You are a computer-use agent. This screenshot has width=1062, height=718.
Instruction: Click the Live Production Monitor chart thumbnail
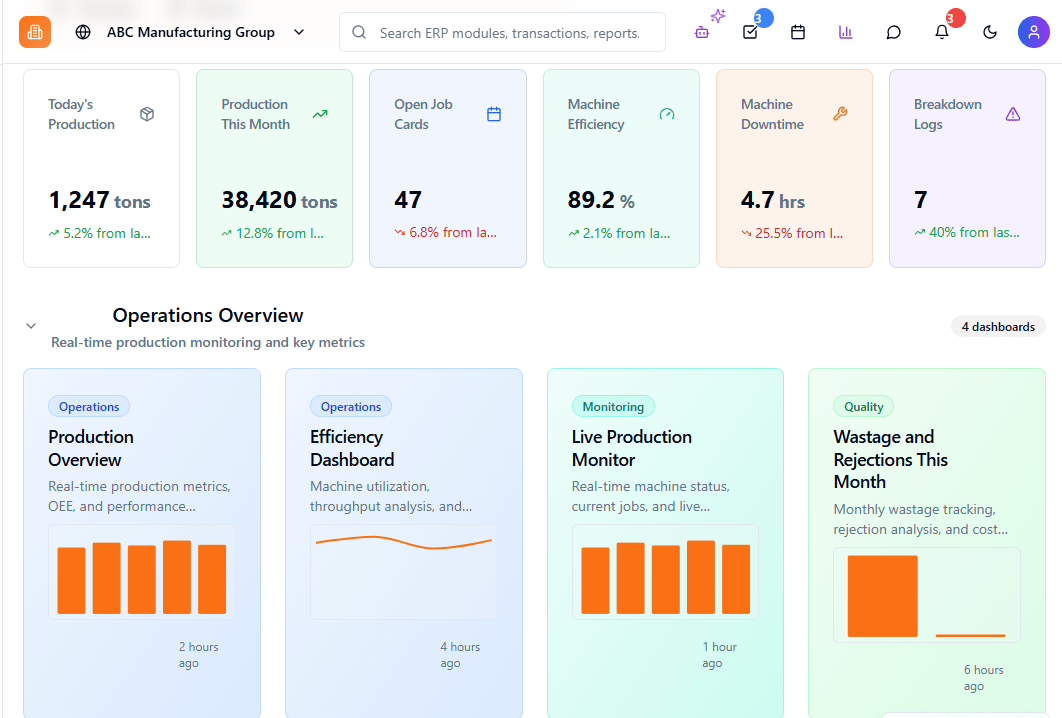point(665,572)
